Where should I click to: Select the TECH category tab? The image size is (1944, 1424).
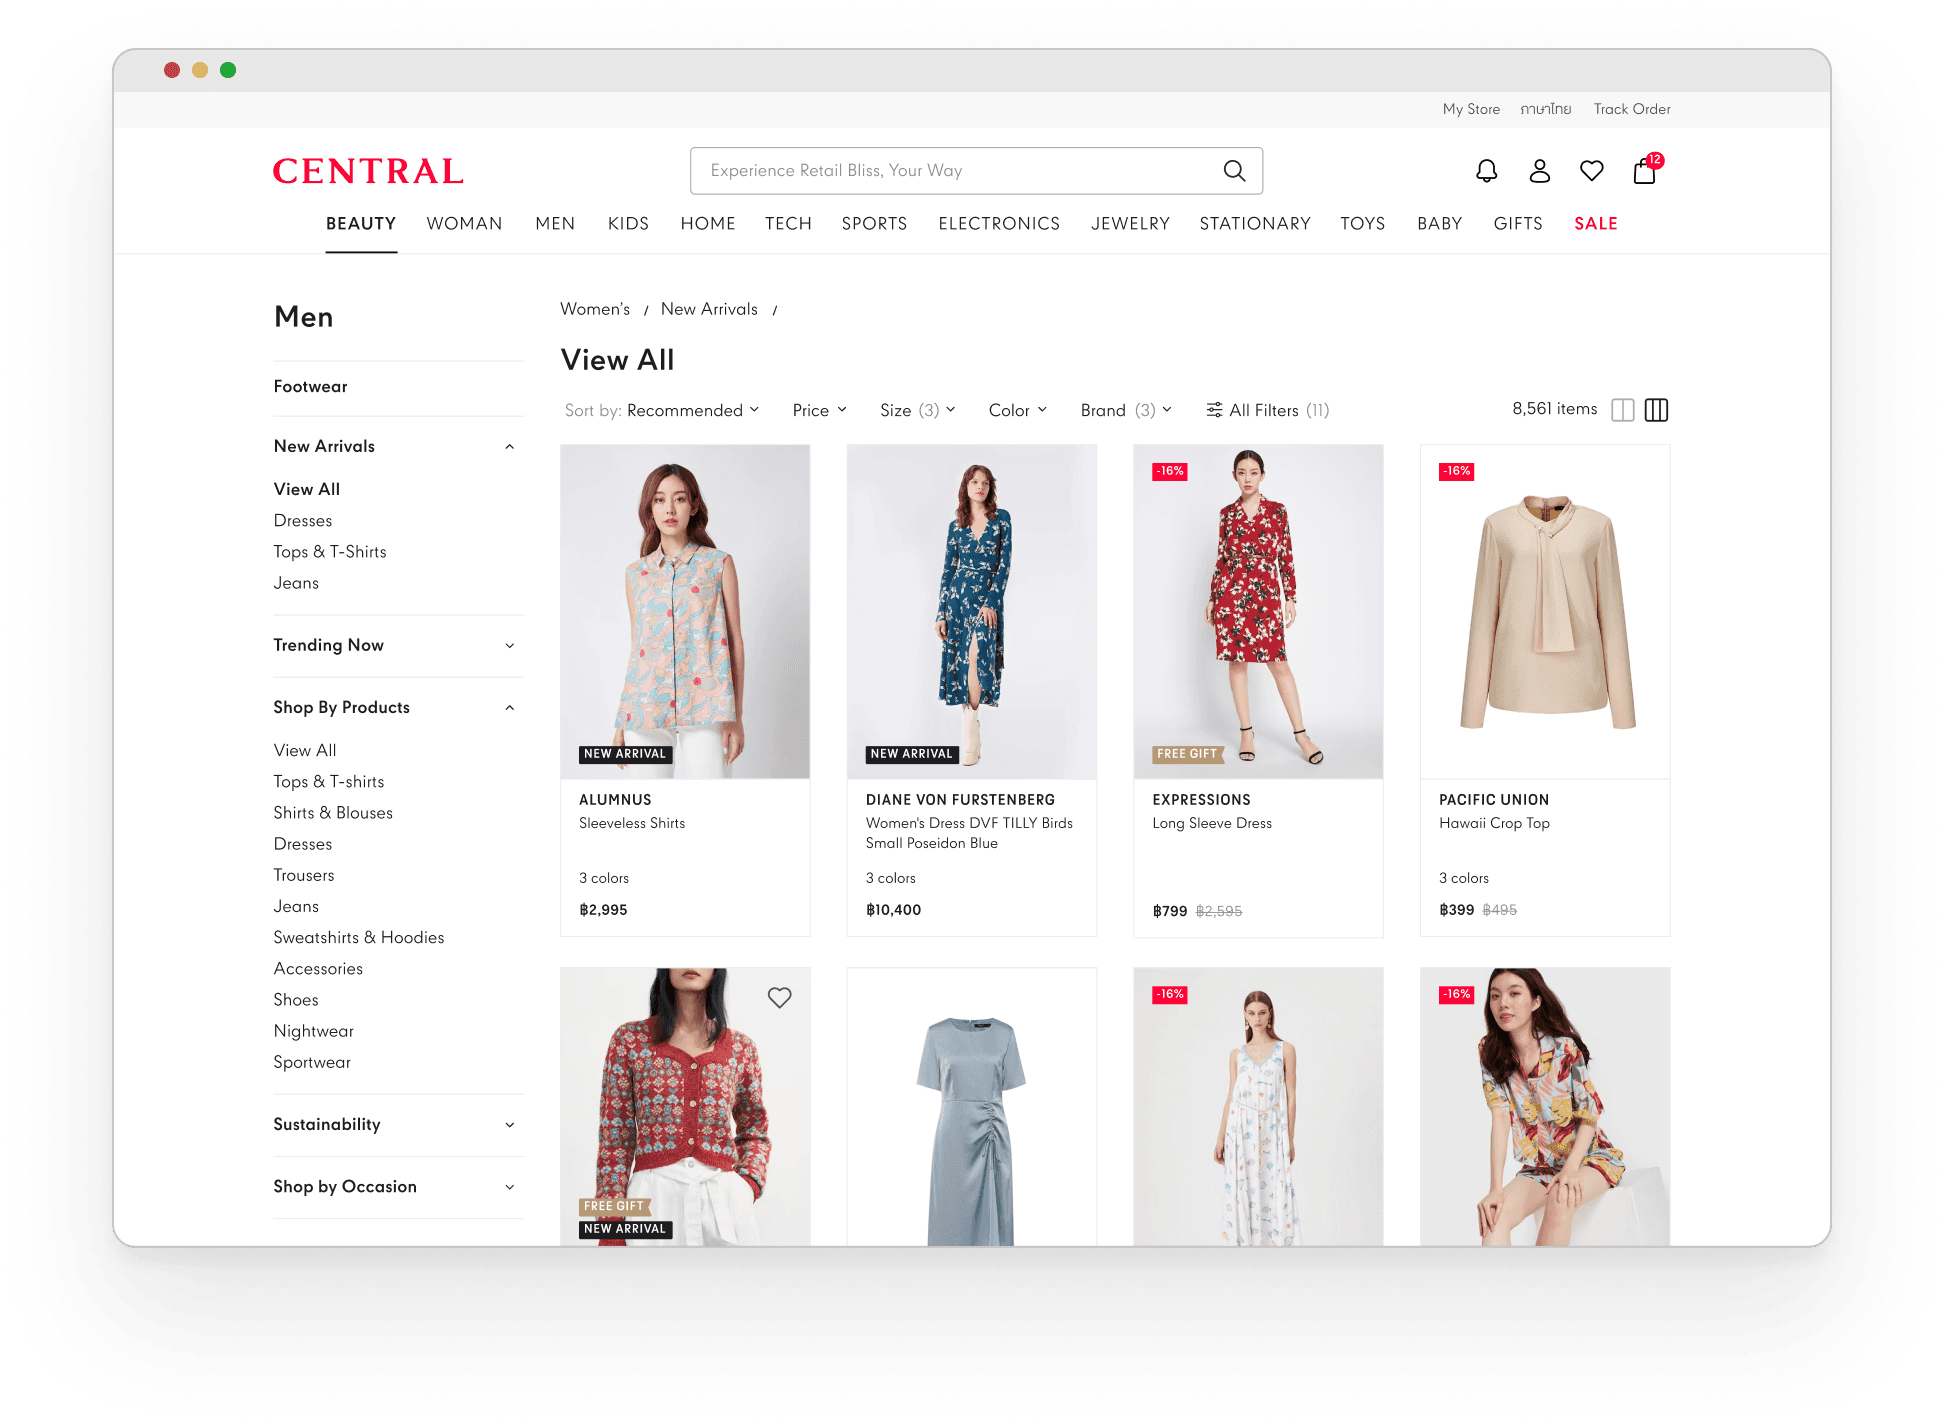pos(788,224)
